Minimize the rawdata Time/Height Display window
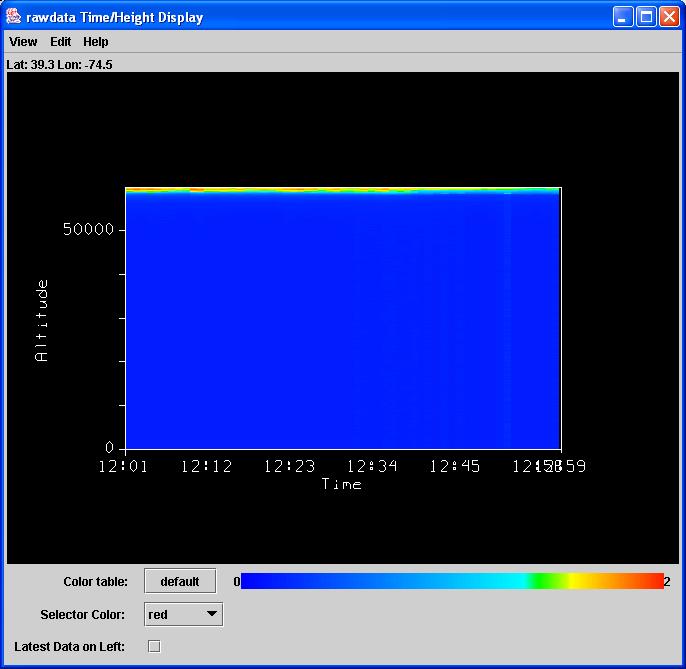Screen dimensions: 686x669 pyautogui.click(x=623, y=17)
